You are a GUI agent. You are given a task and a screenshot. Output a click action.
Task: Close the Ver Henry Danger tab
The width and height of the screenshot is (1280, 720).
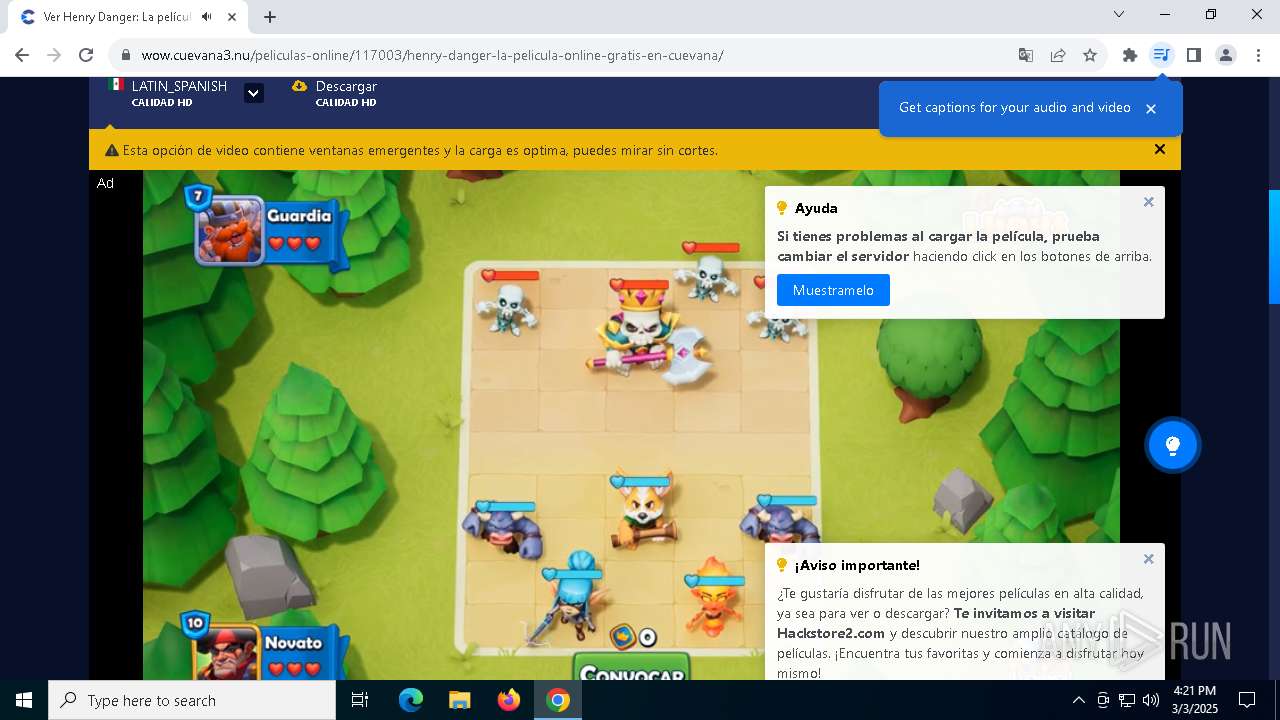[231, 17]
